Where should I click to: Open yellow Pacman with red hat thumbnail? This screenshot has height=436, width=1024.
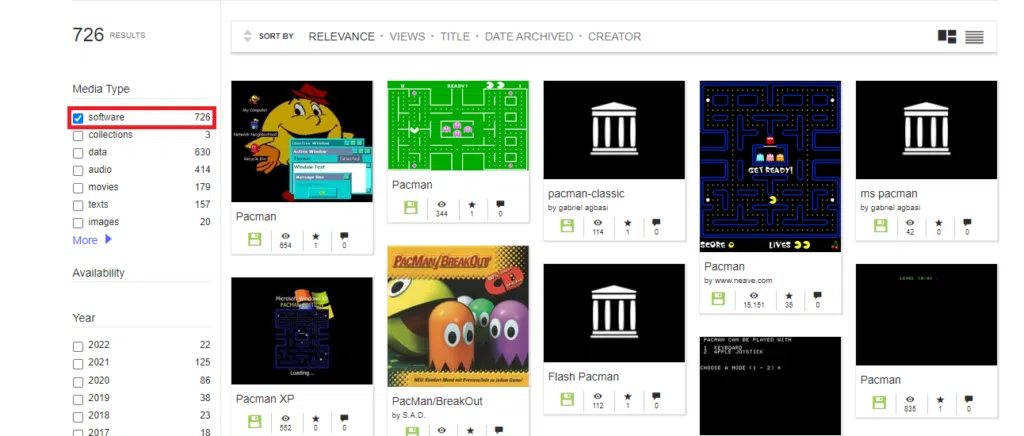pos(302,141)
